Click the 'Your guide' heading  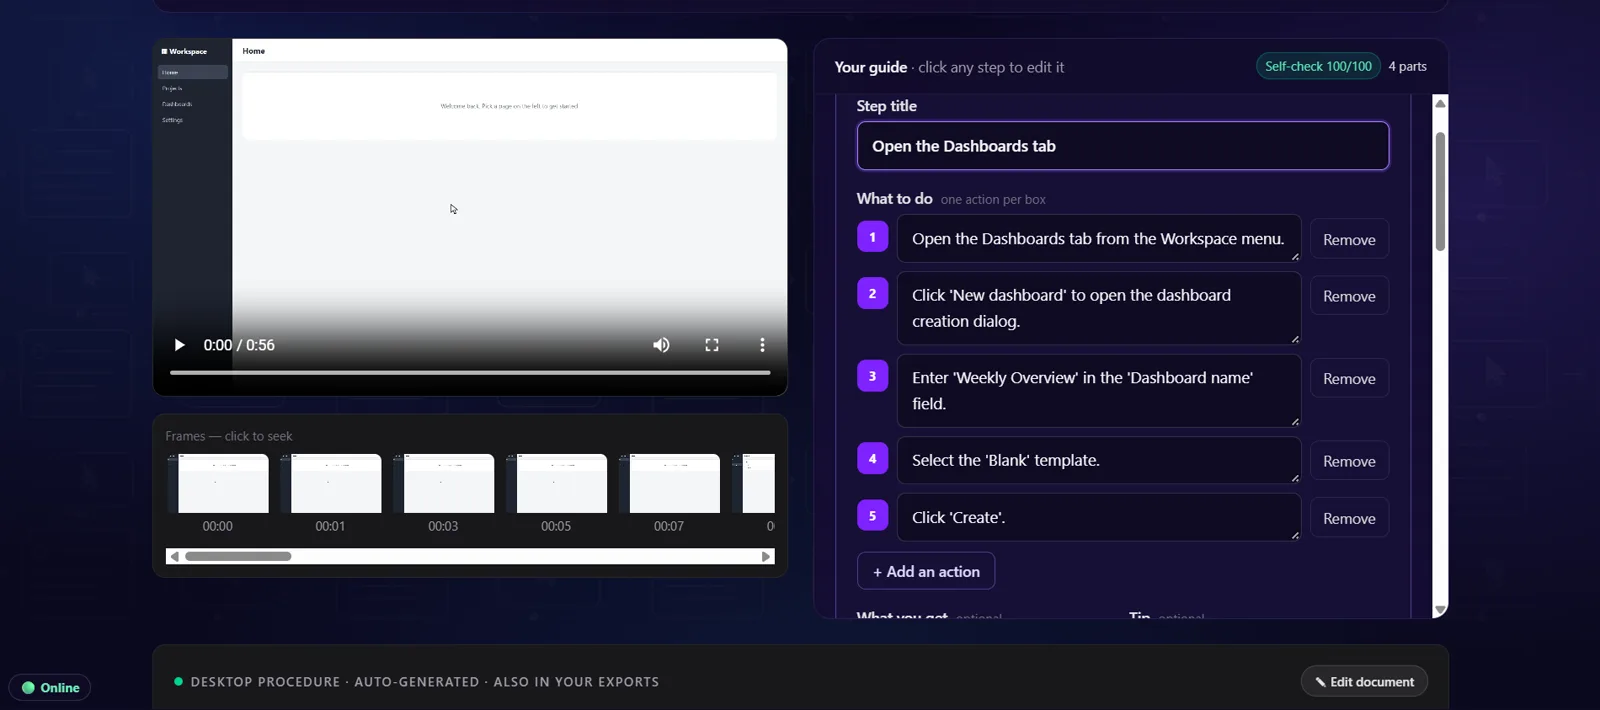[x=871, y=67]
